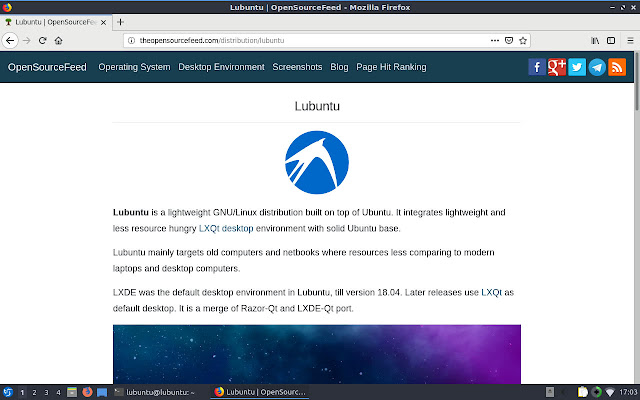Switch to virtual desktop 1
640x400 pixels.
tap(22, 393)
